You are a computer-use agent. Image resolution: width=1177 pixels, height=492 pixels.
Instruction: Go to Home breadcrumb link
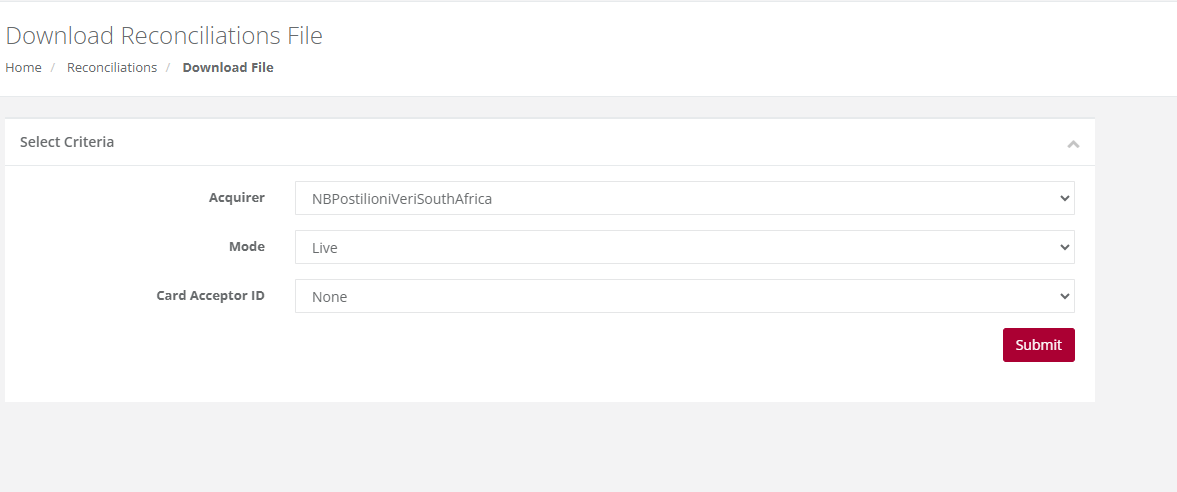(23, 68)
